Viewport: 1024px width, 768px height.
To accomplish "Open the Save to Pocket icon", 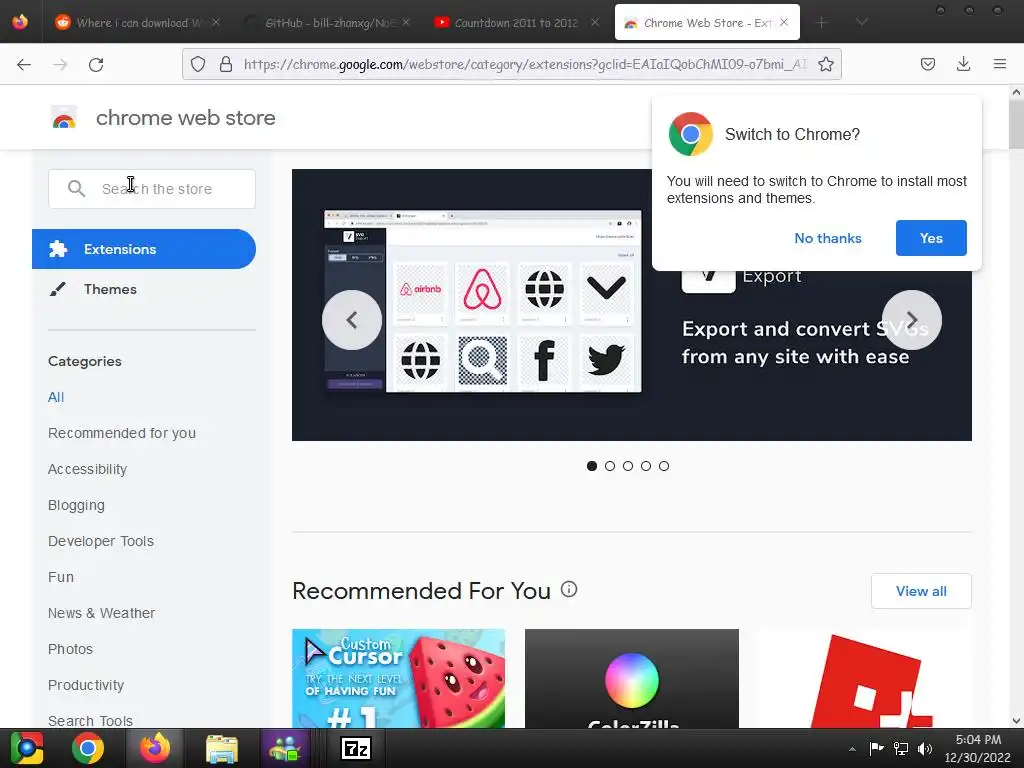I will (927, 64).
